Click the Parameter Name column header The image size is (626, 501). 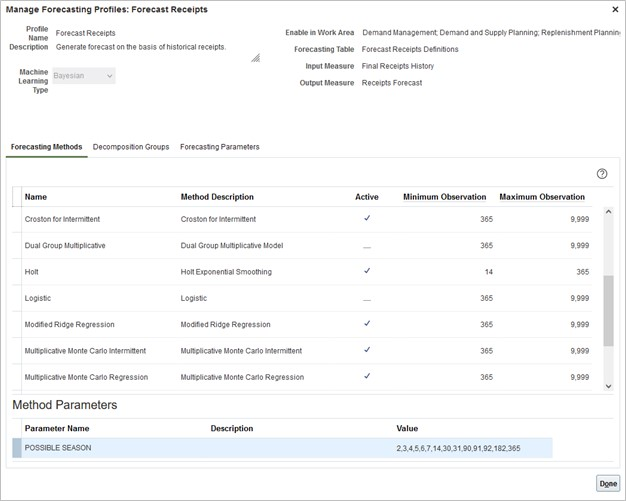[57, 428]
